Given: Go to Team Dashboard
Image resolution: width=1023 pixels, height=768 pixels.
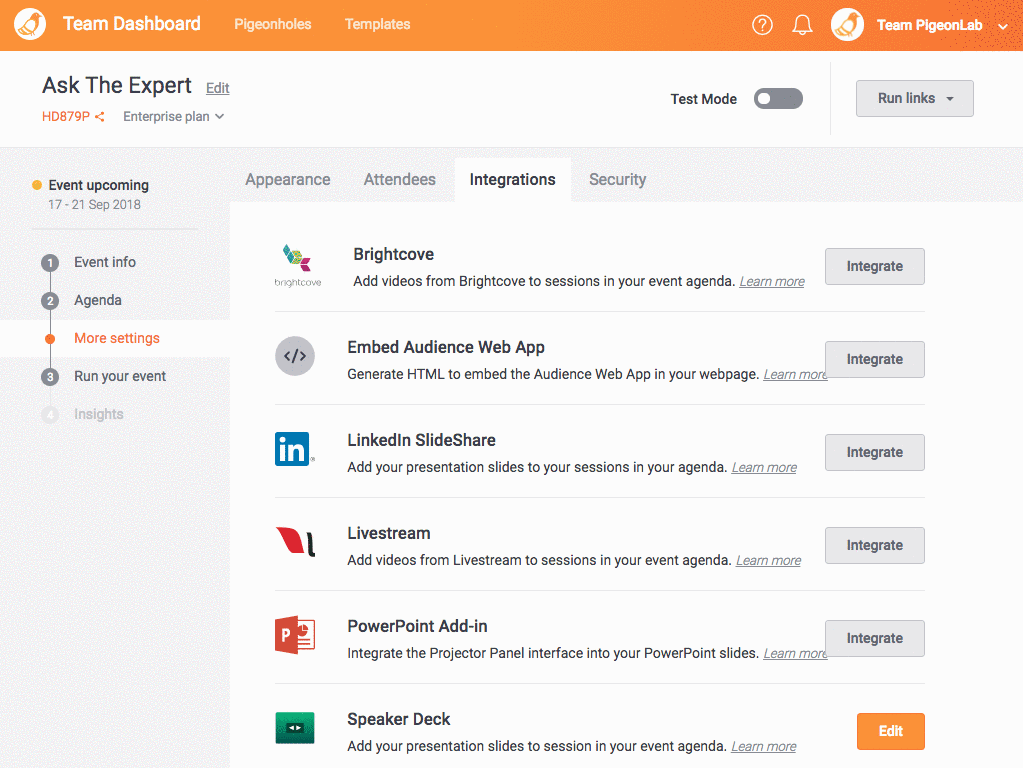Looking at the screenshot, I should [132, 23].
